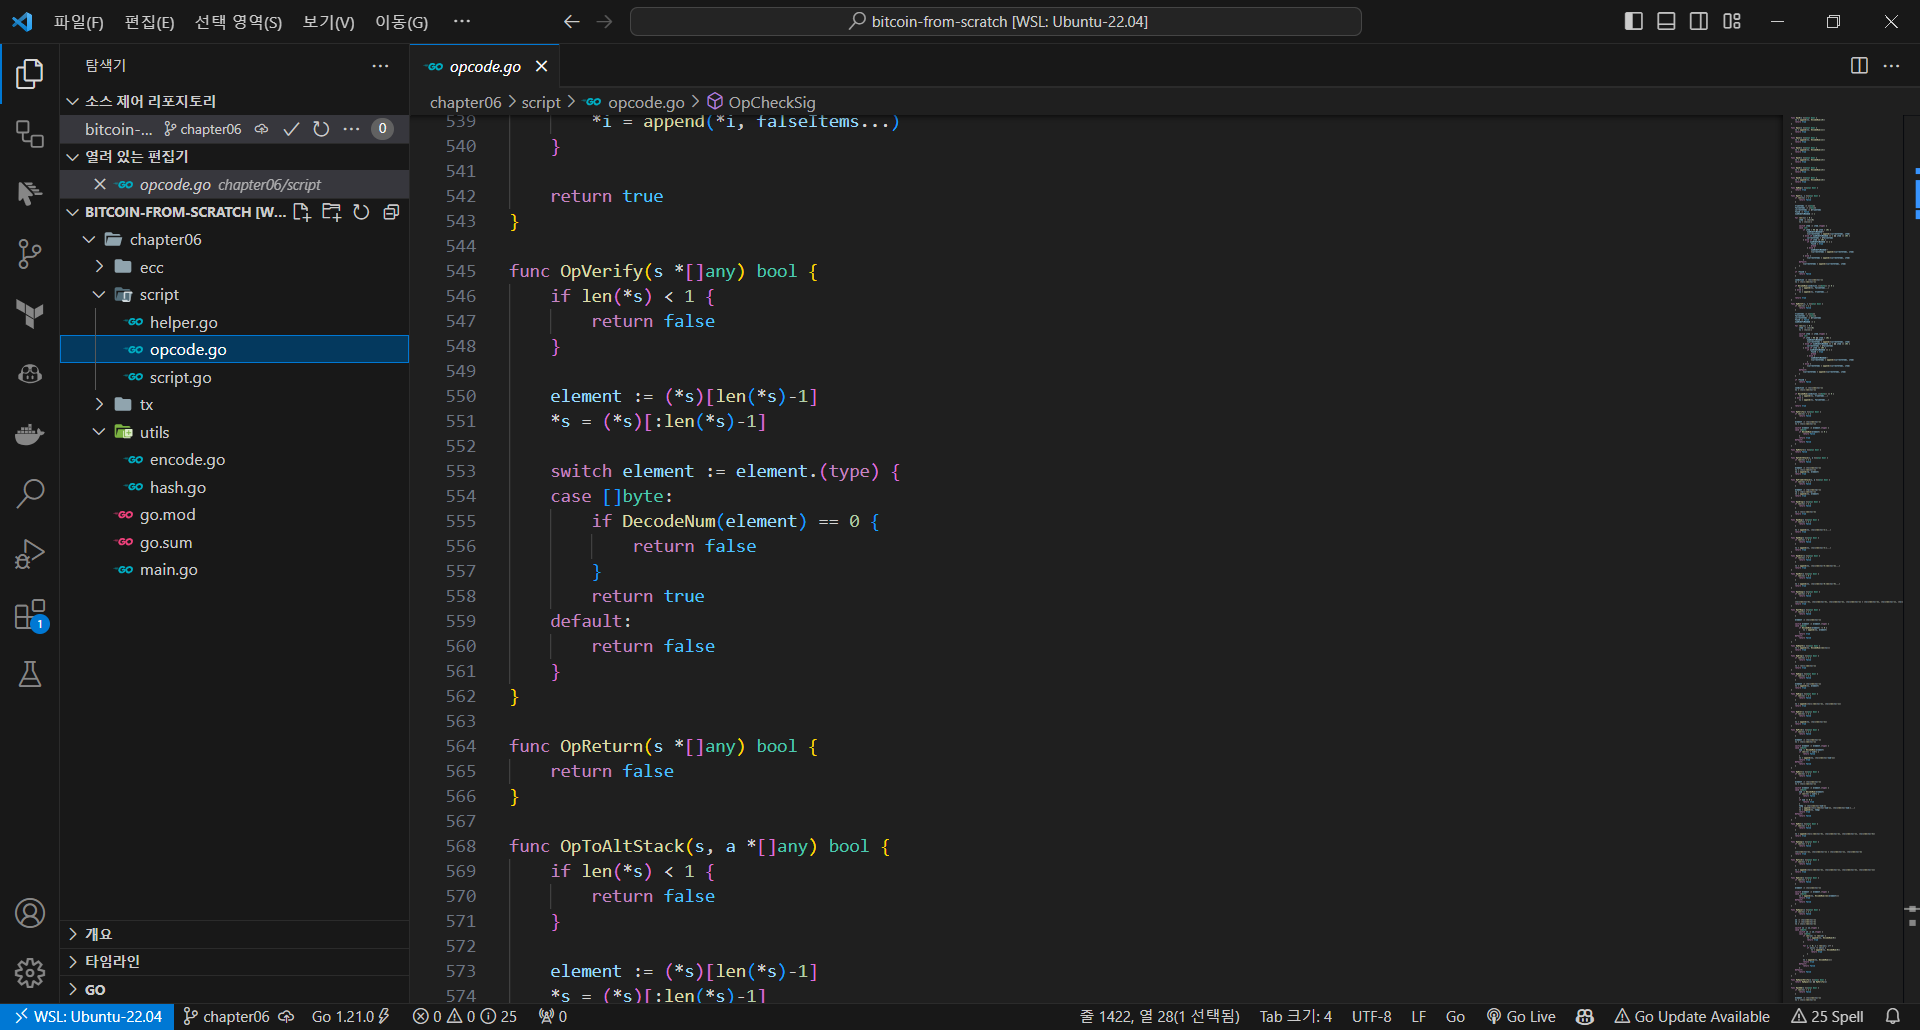1920x1030 pixels.
Task: Go forward in navigation history
Action: click(x=604, y=21)
